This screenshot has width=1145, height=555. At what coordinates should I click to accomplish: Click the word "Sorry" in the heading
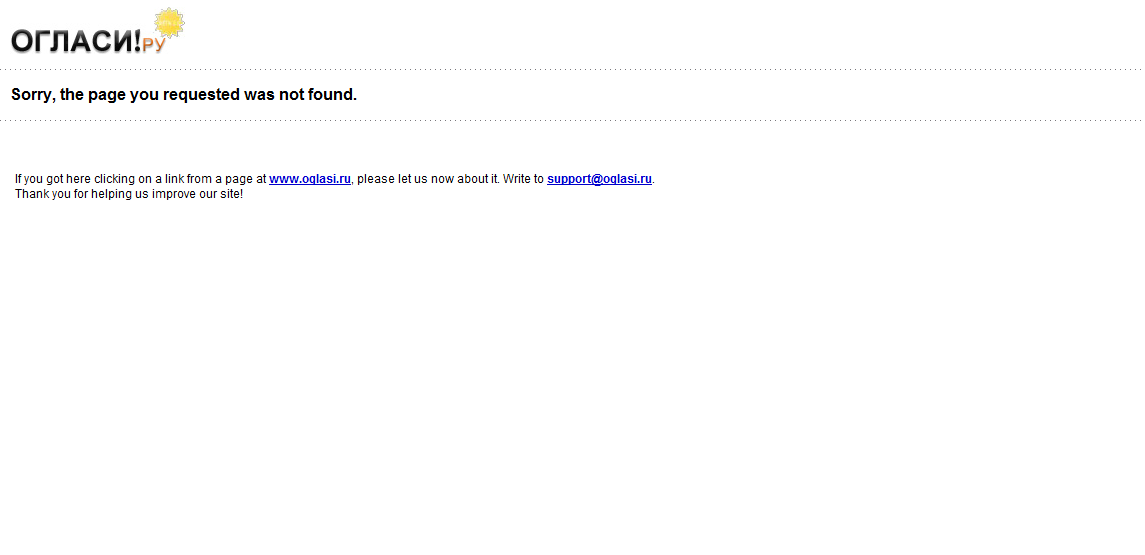[x=32, y=95]
